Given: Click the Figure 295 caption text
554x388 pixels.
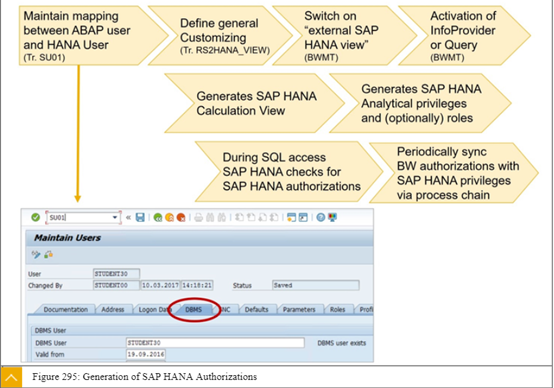Looking at the screenshot, I should tap(145, 377).
